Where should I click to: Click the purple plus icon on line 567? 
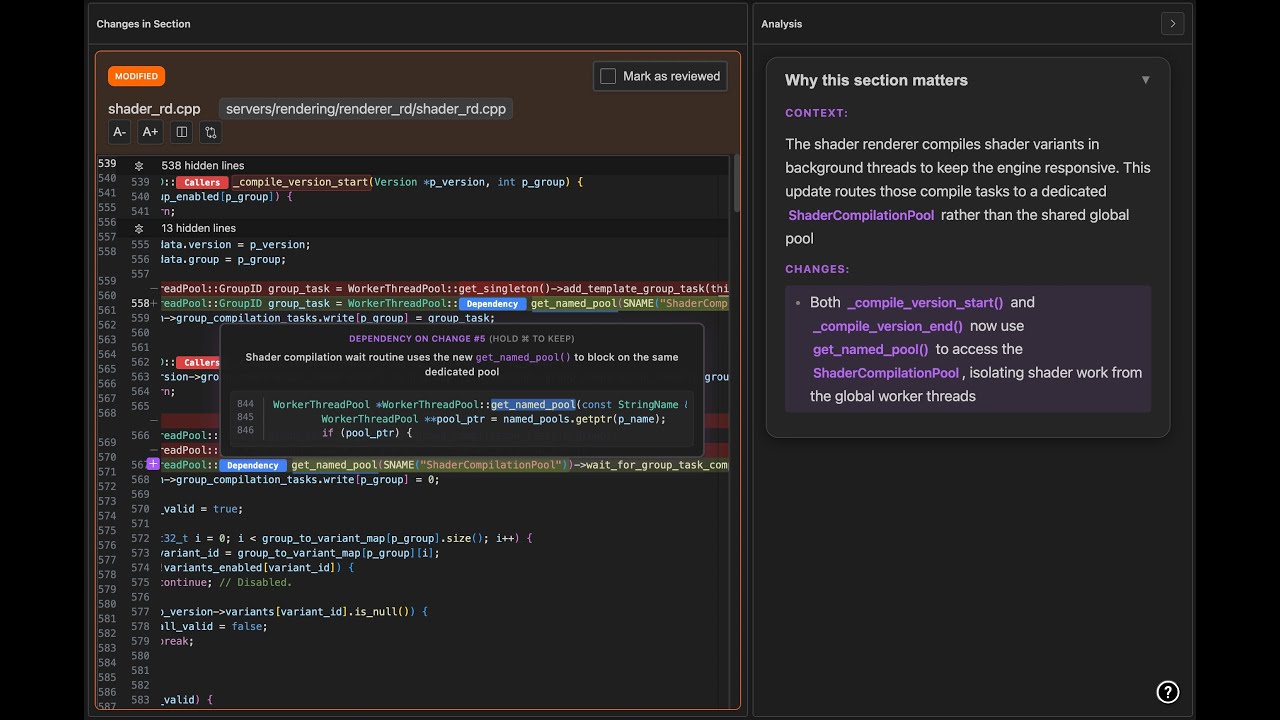[x=153, y=464]
